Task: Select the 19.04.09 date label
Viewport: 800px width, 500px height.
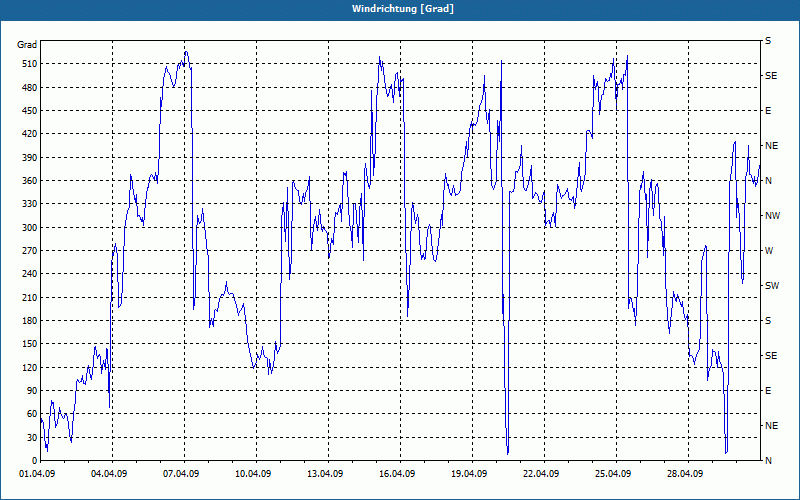Action: [x=468, y=474]
